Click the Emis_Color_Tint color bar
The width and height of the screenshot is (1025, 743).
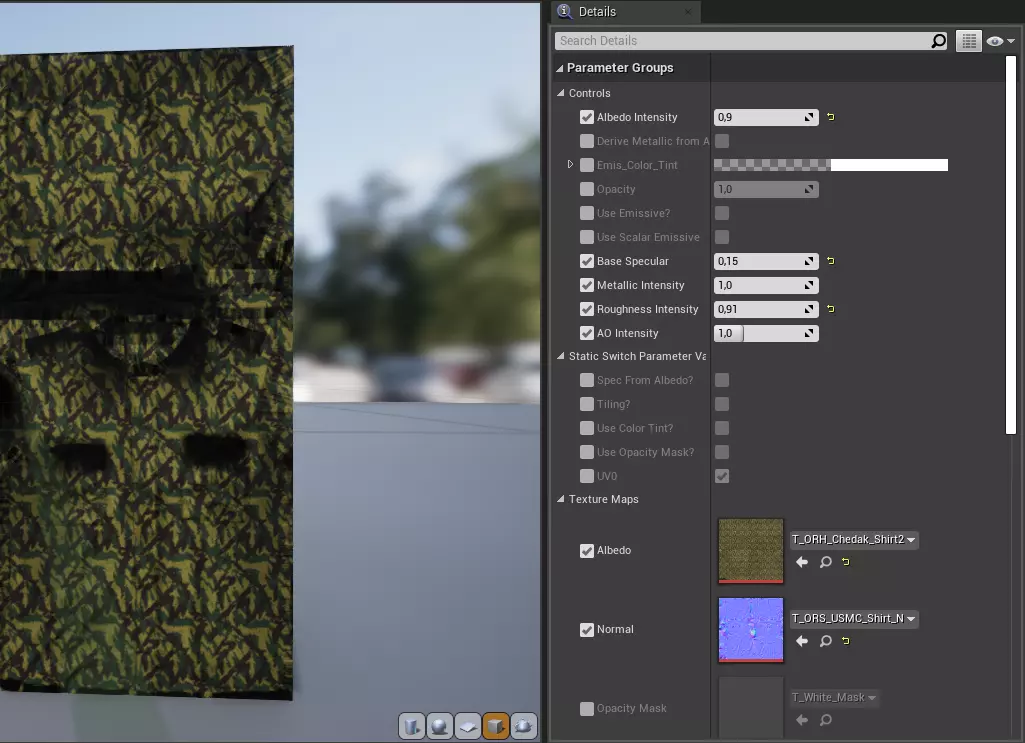pos(830,165)
